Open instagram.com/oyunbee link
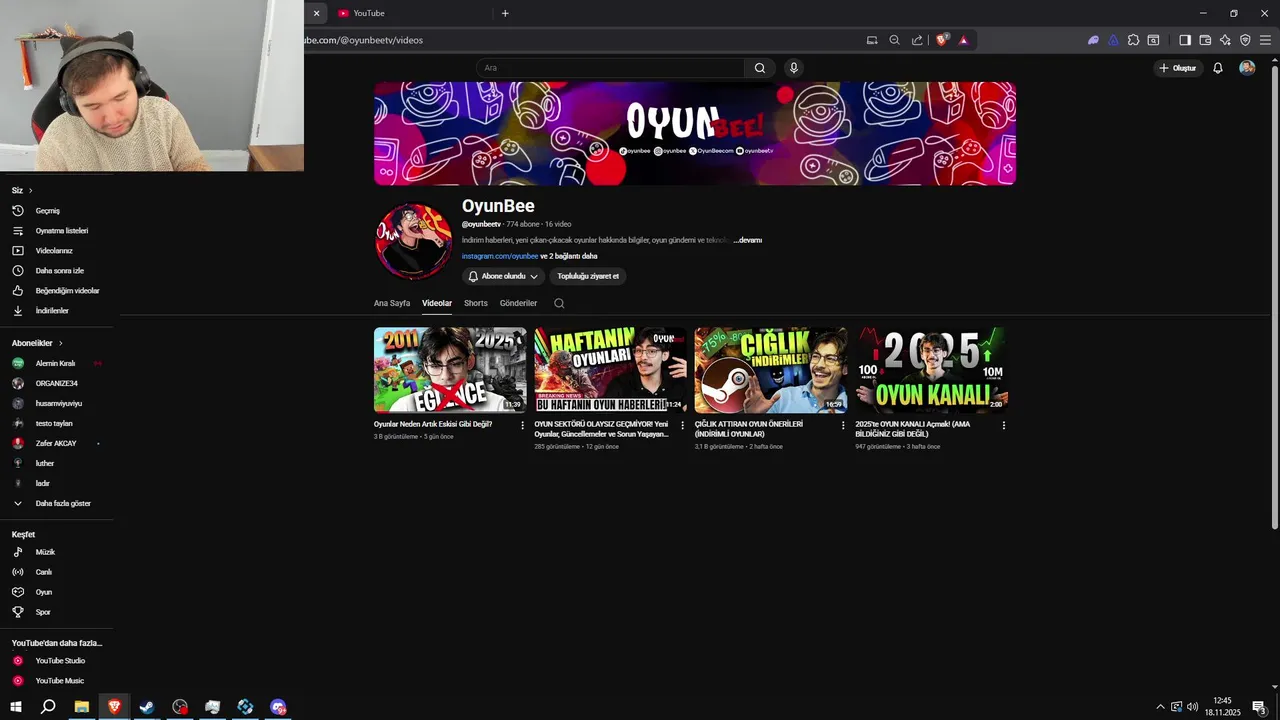The image size is (1280, 720). [x=500, y=256]
